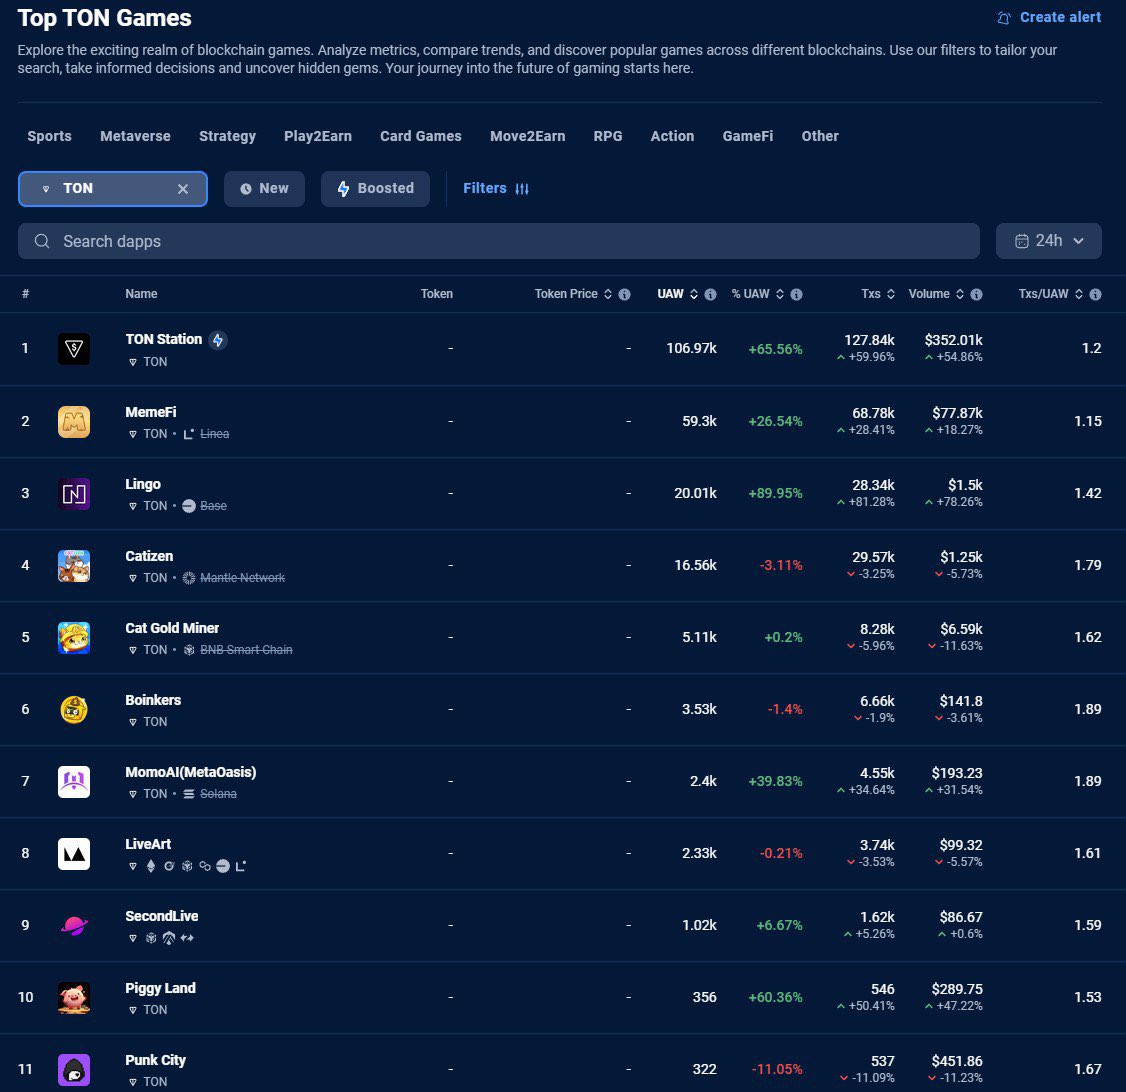Open the Punk City logo icon
This screenshot has width=1126, height=1092.
click(74, 1070)
